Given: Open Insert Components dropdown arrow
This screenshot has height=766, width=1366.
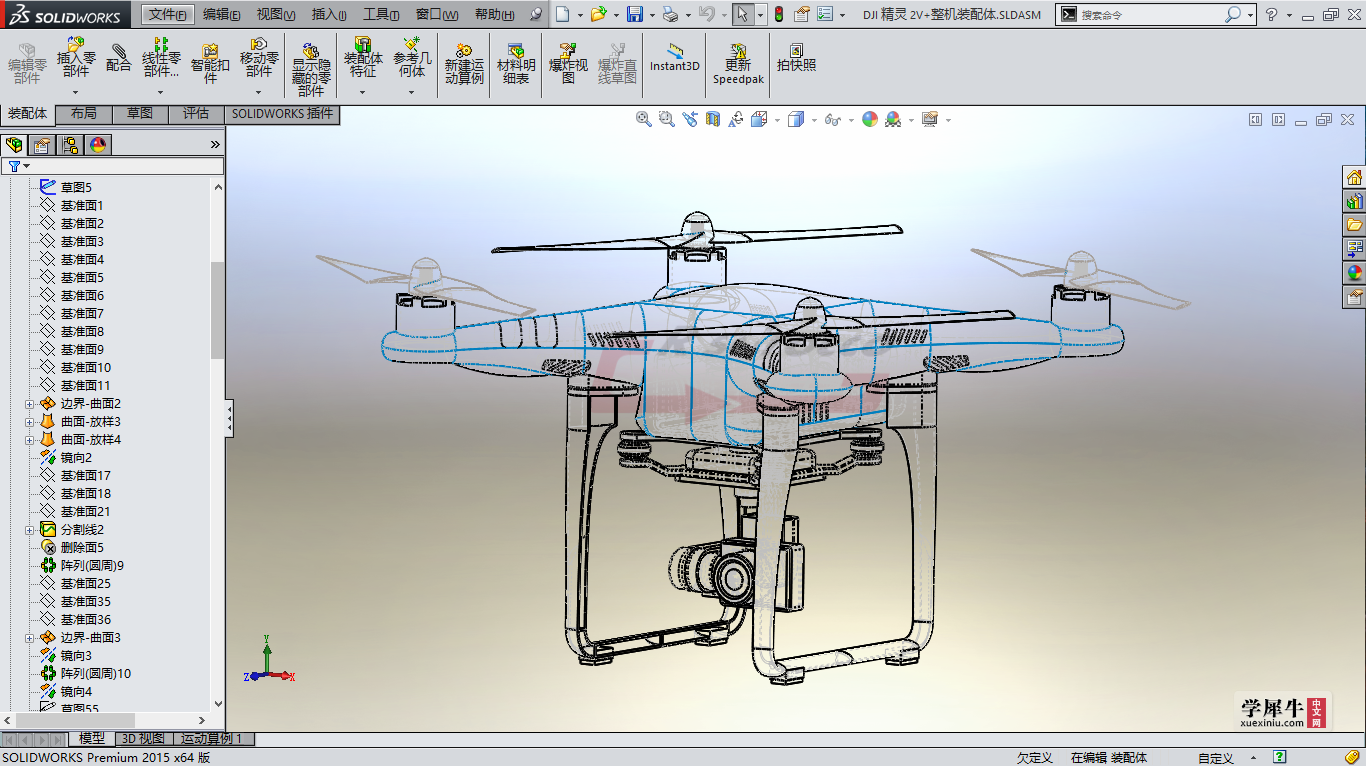Looking at the screenshot, I should pos(75,92).
